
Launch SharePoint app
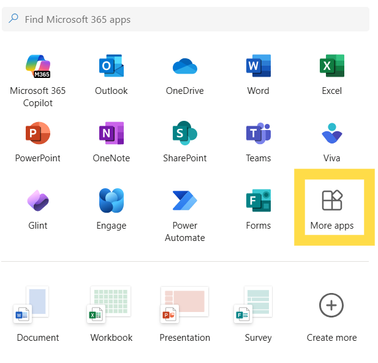coord(185,133)
